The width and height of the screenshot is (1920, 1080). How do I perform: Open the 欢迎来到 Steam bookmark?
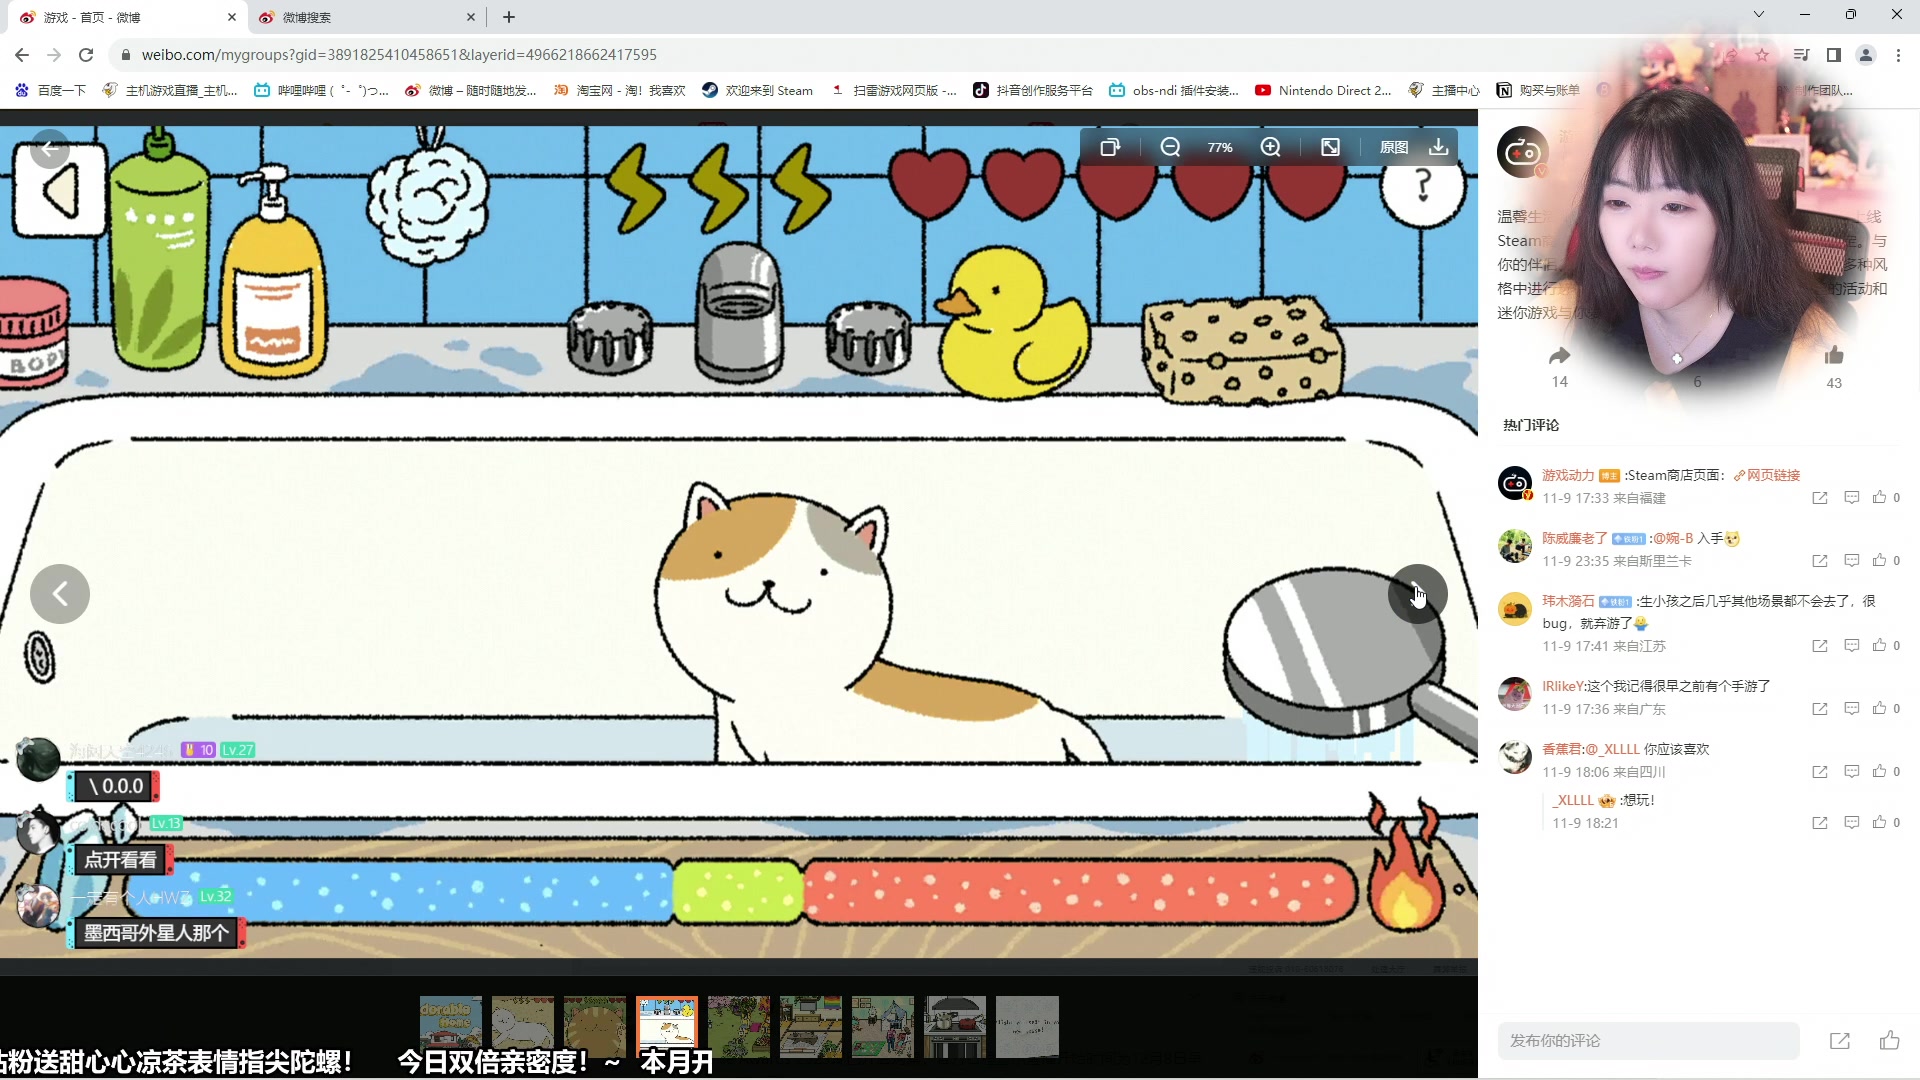tap(758, 90)
